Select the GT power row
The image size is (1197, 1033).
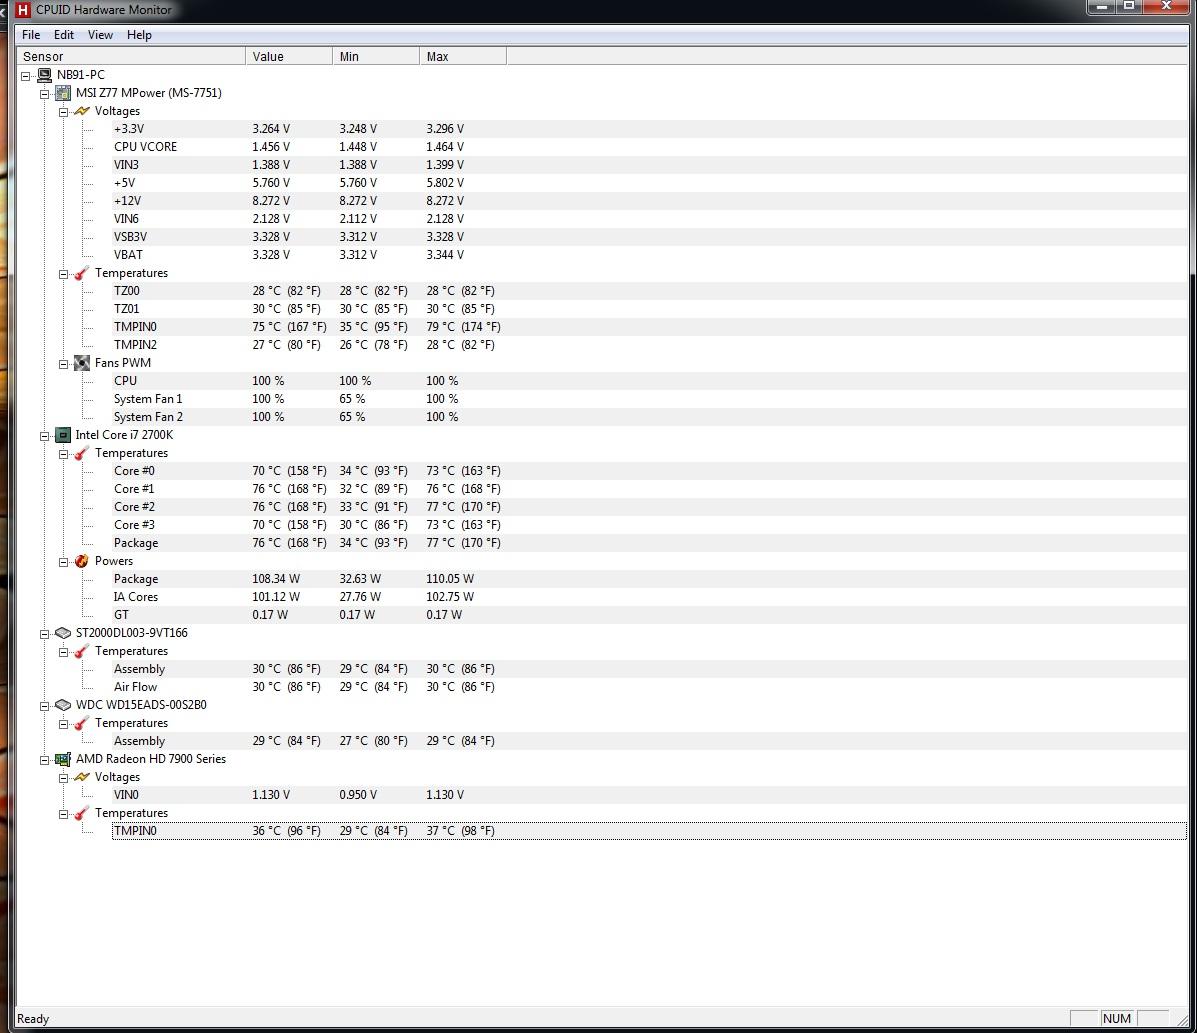point(649,615)
